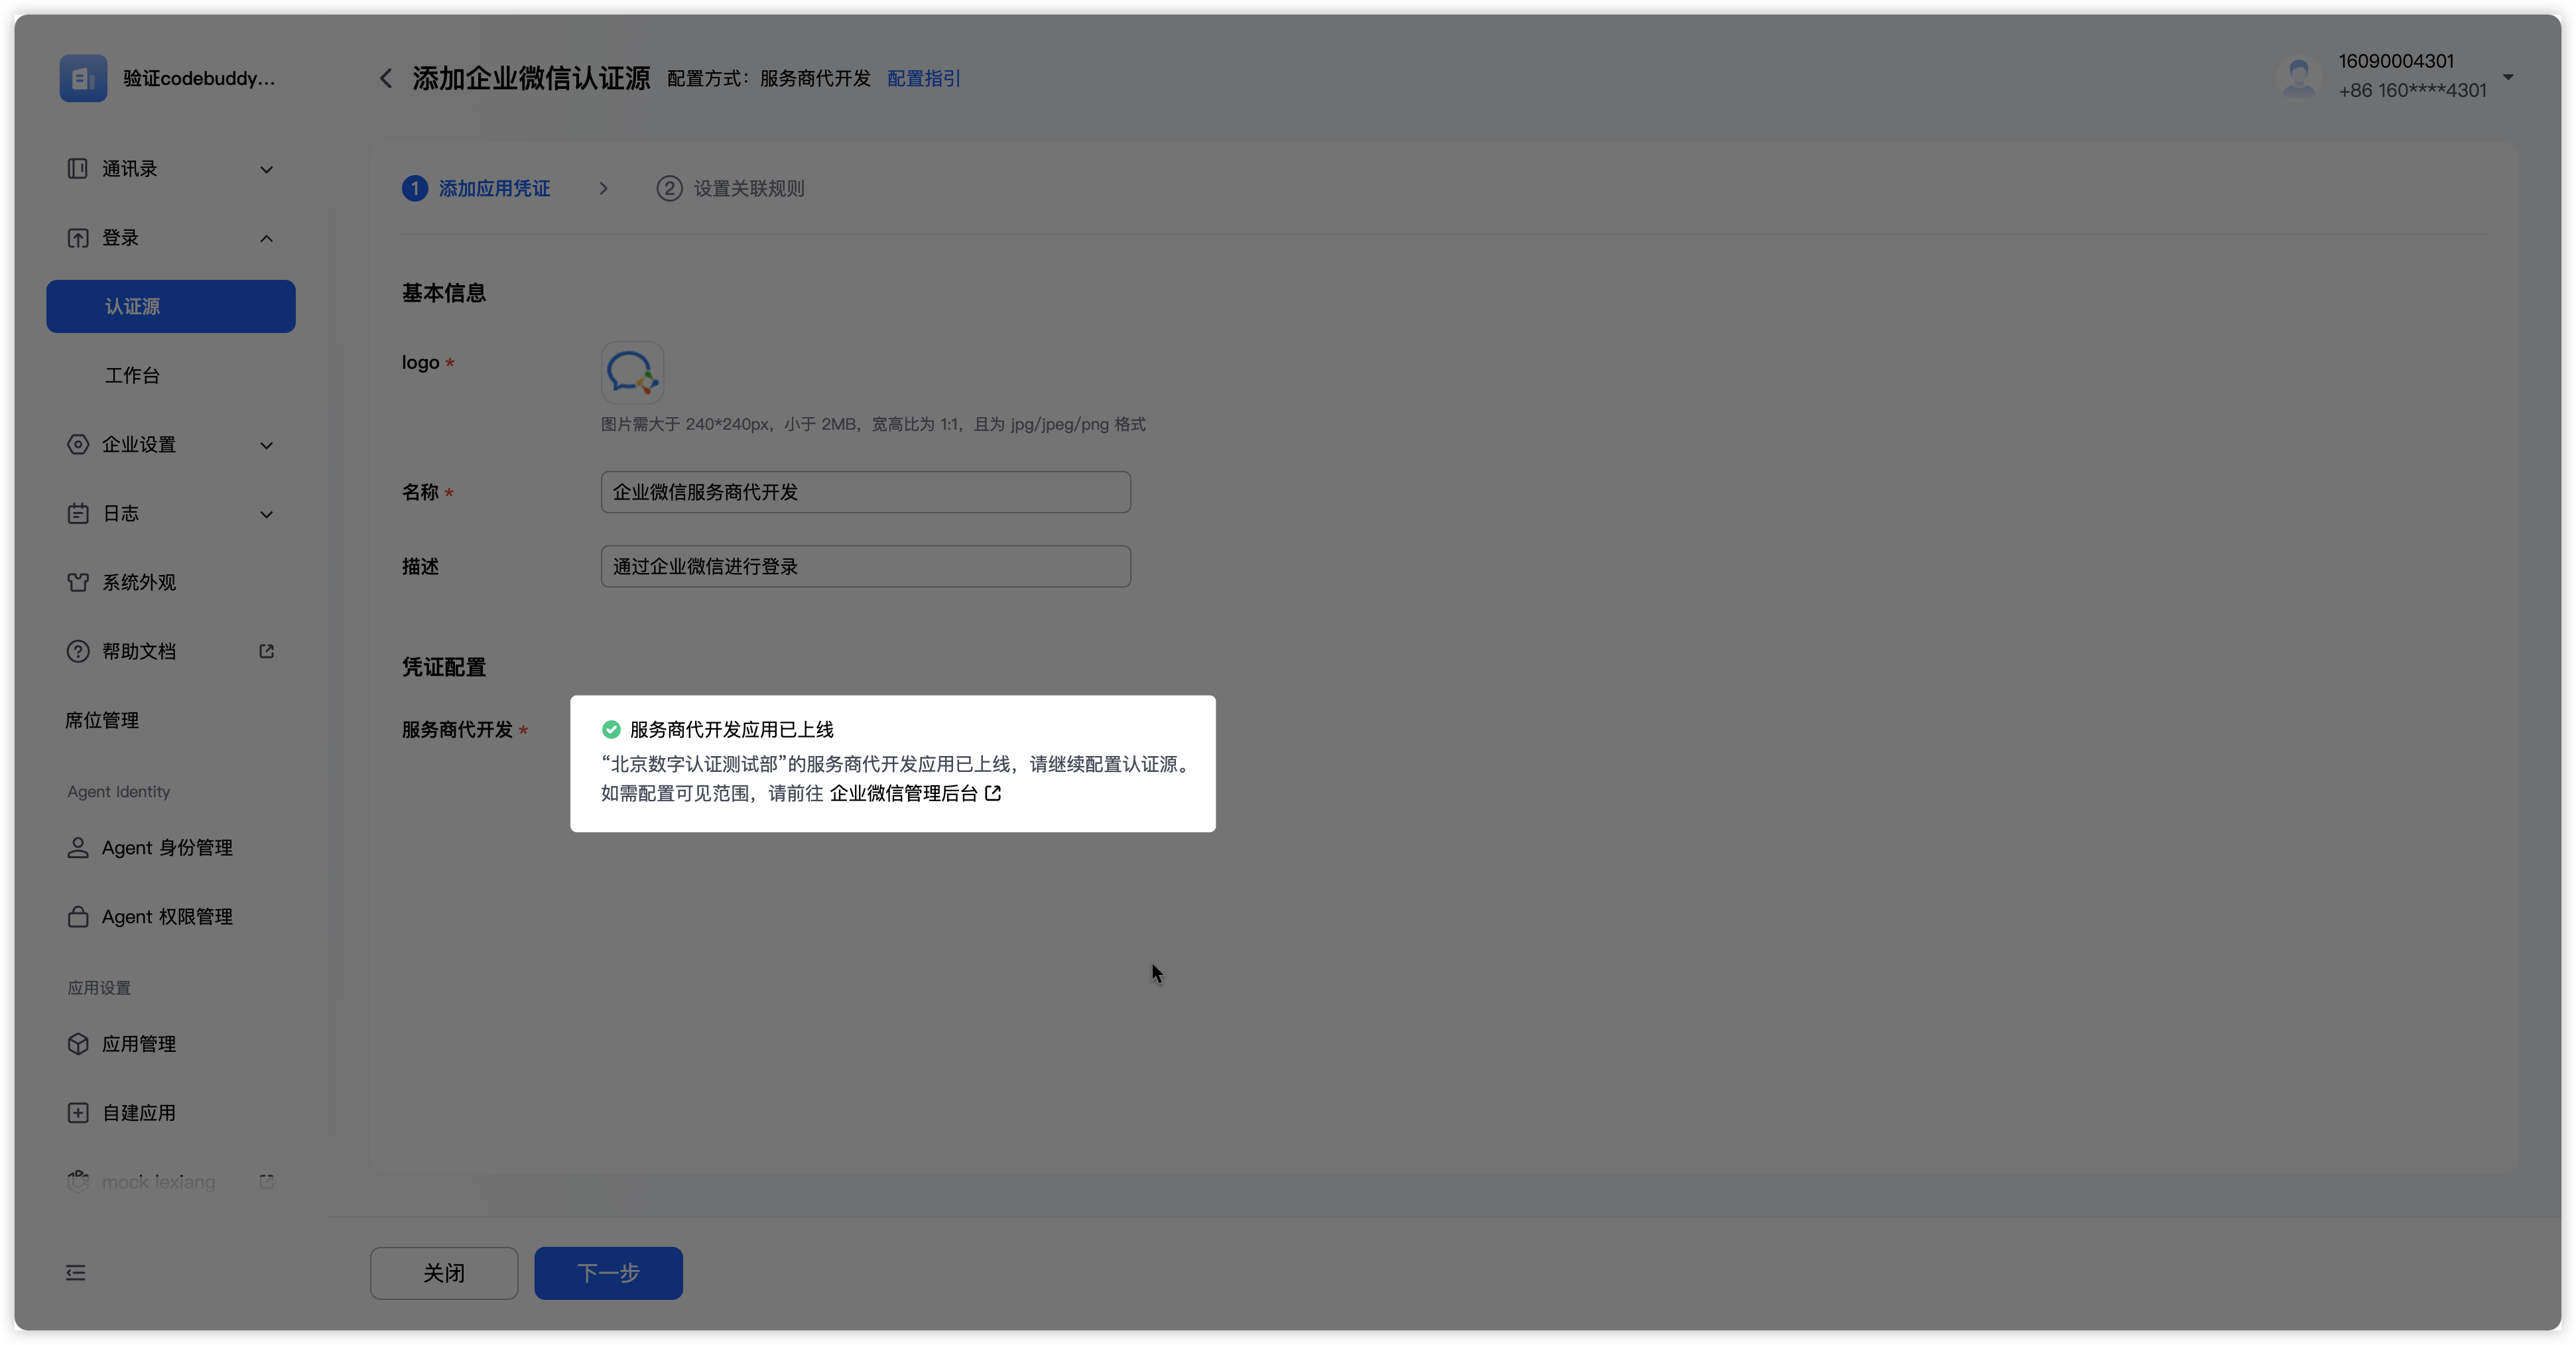Click the user avatar in the header
Screen dimensions: 2576x1345
[2298, 77]
